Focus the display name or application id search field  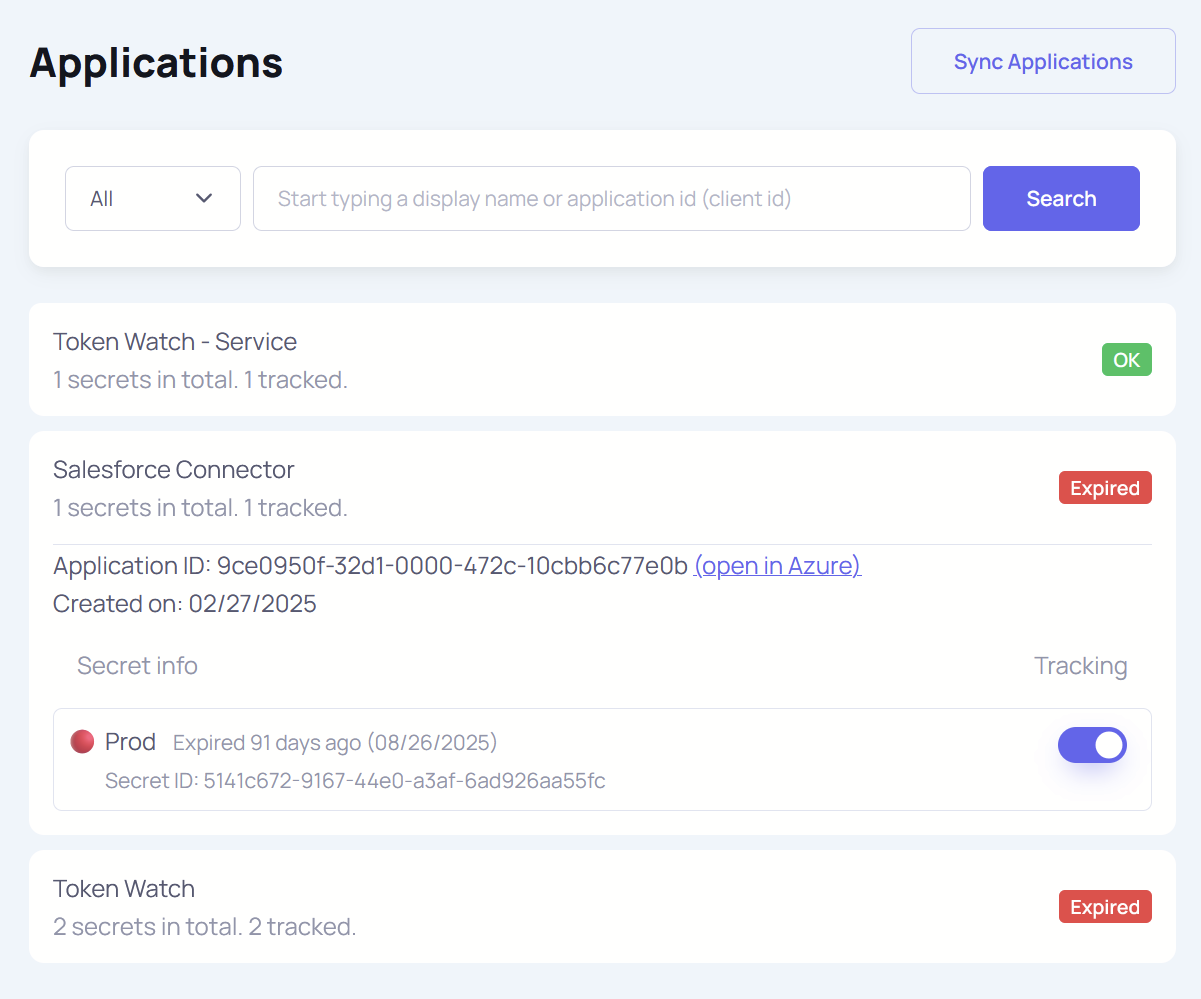[611, 199]
